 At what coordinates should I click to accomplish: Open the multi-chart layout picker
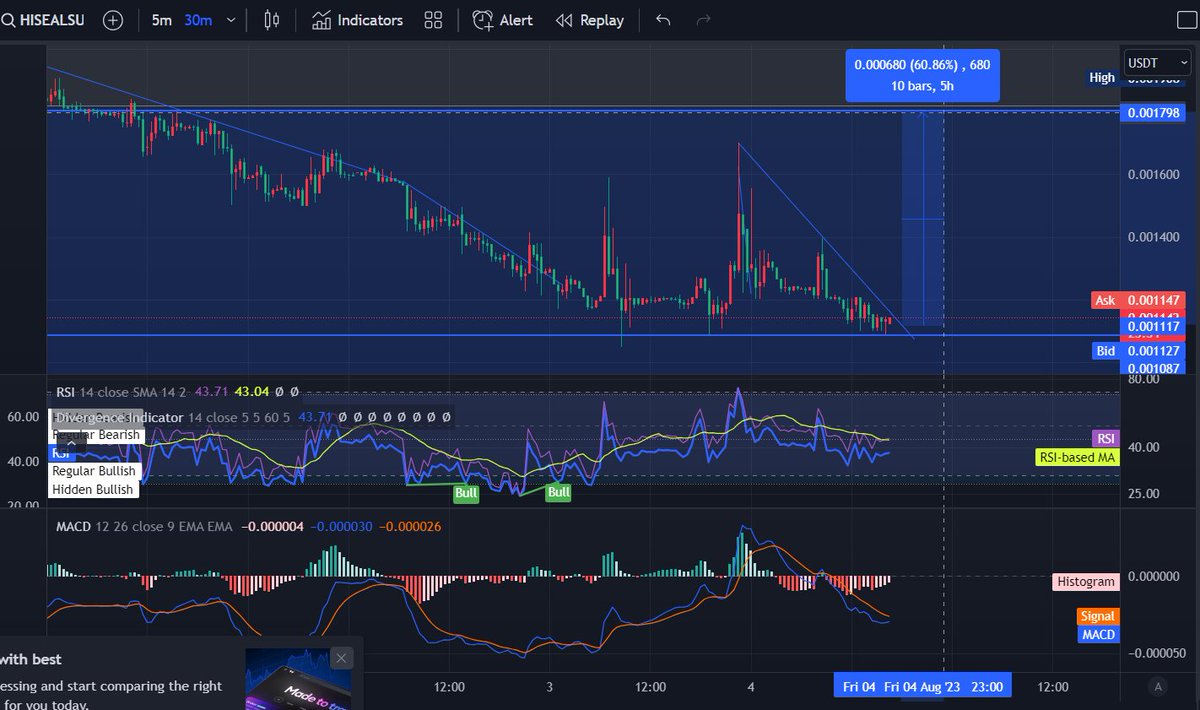coord(433,19)
